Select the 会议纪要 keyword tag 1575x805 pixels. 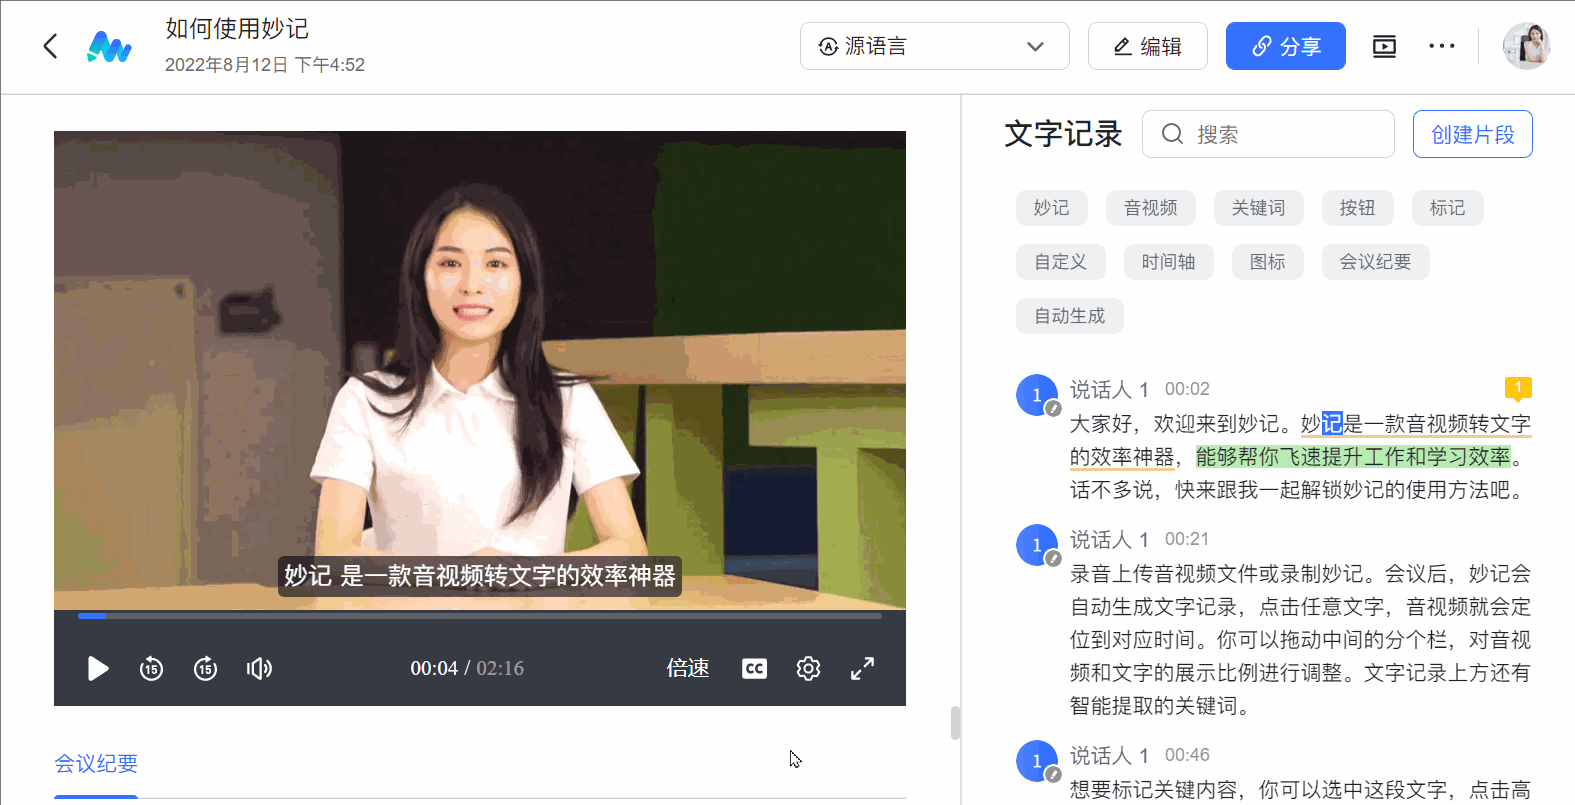1376,262
